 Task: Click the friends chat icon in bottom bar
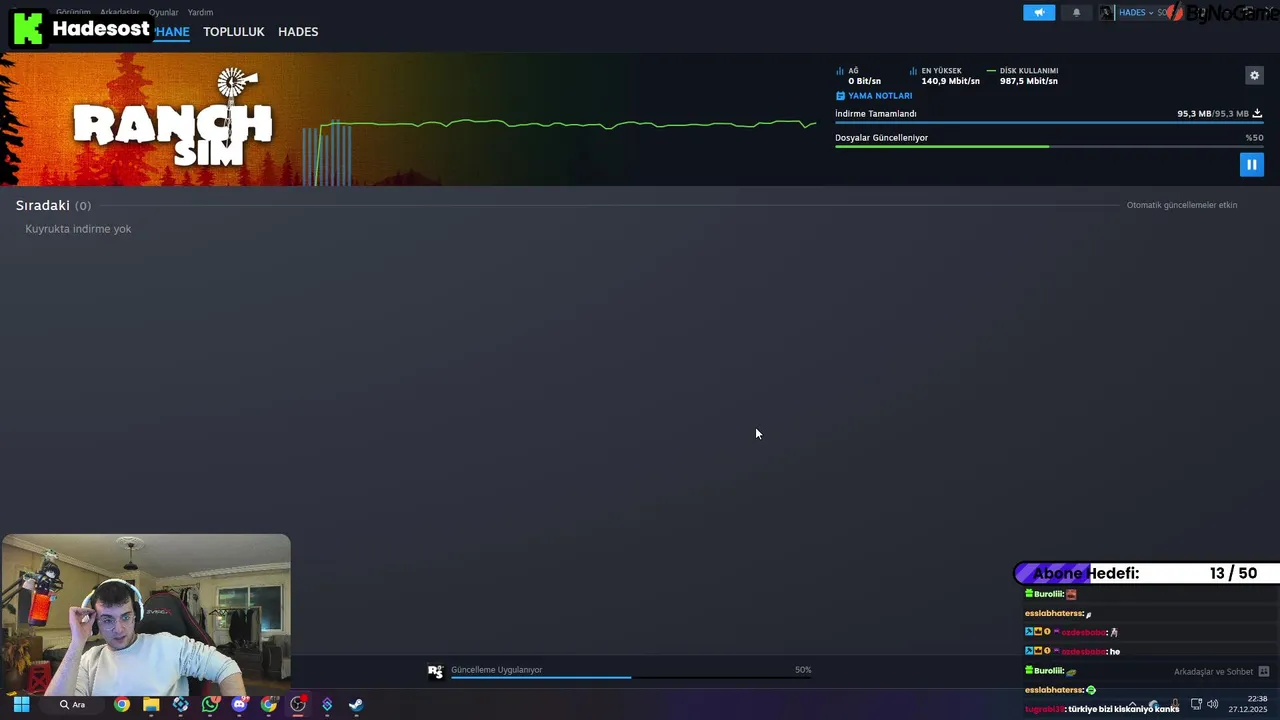pyautogui.click(x=1264, y=672)
